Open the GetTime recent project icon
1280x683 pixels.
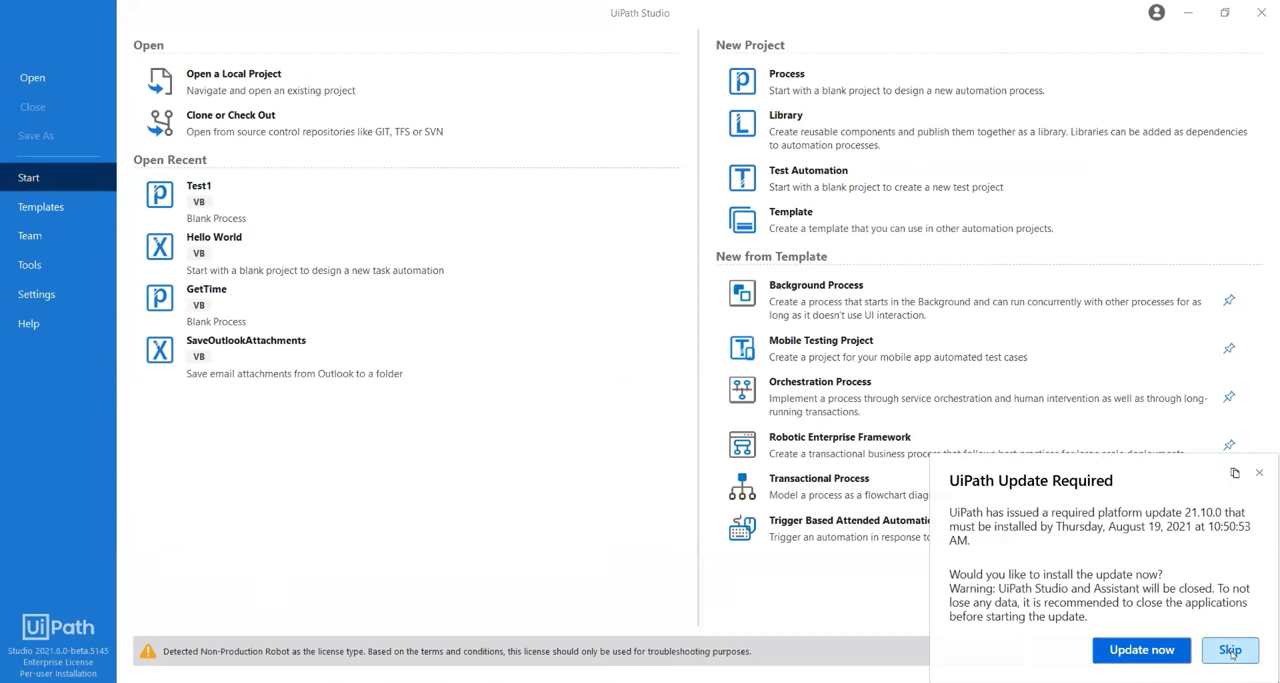coord(160,297)
